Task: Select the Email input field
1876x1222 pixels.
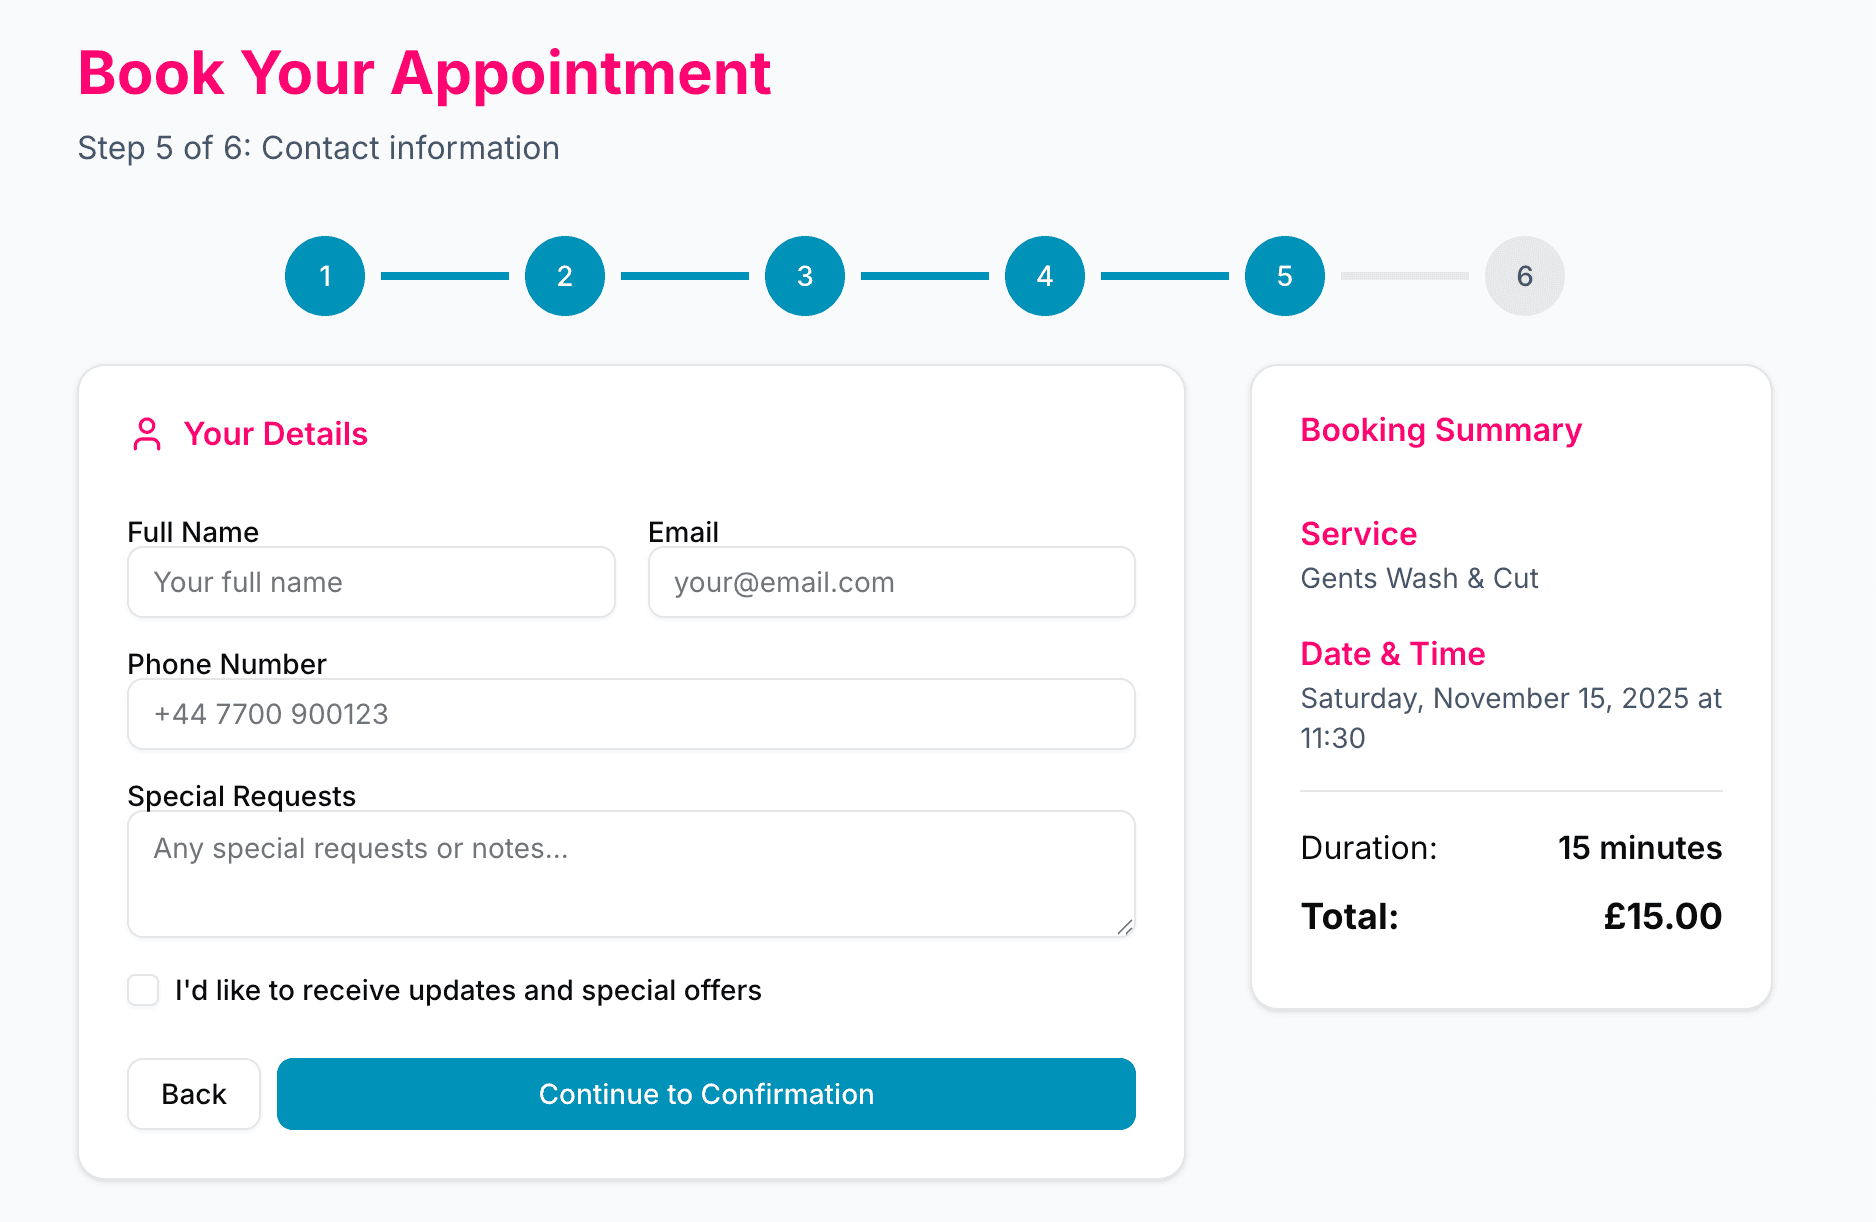Action: click(890, 582)
